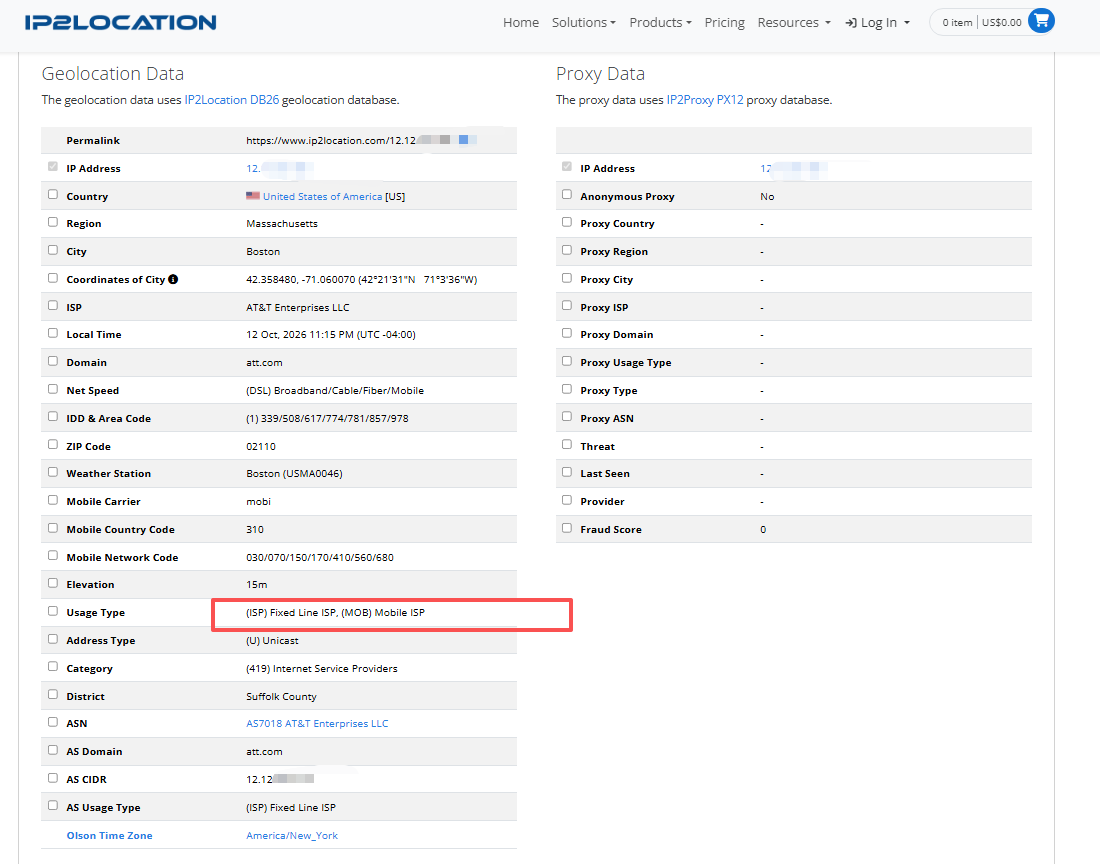Open the AS7018 AT&T Enterprises LLC link
Screen dimensions: 1100x864
[317, 723]
